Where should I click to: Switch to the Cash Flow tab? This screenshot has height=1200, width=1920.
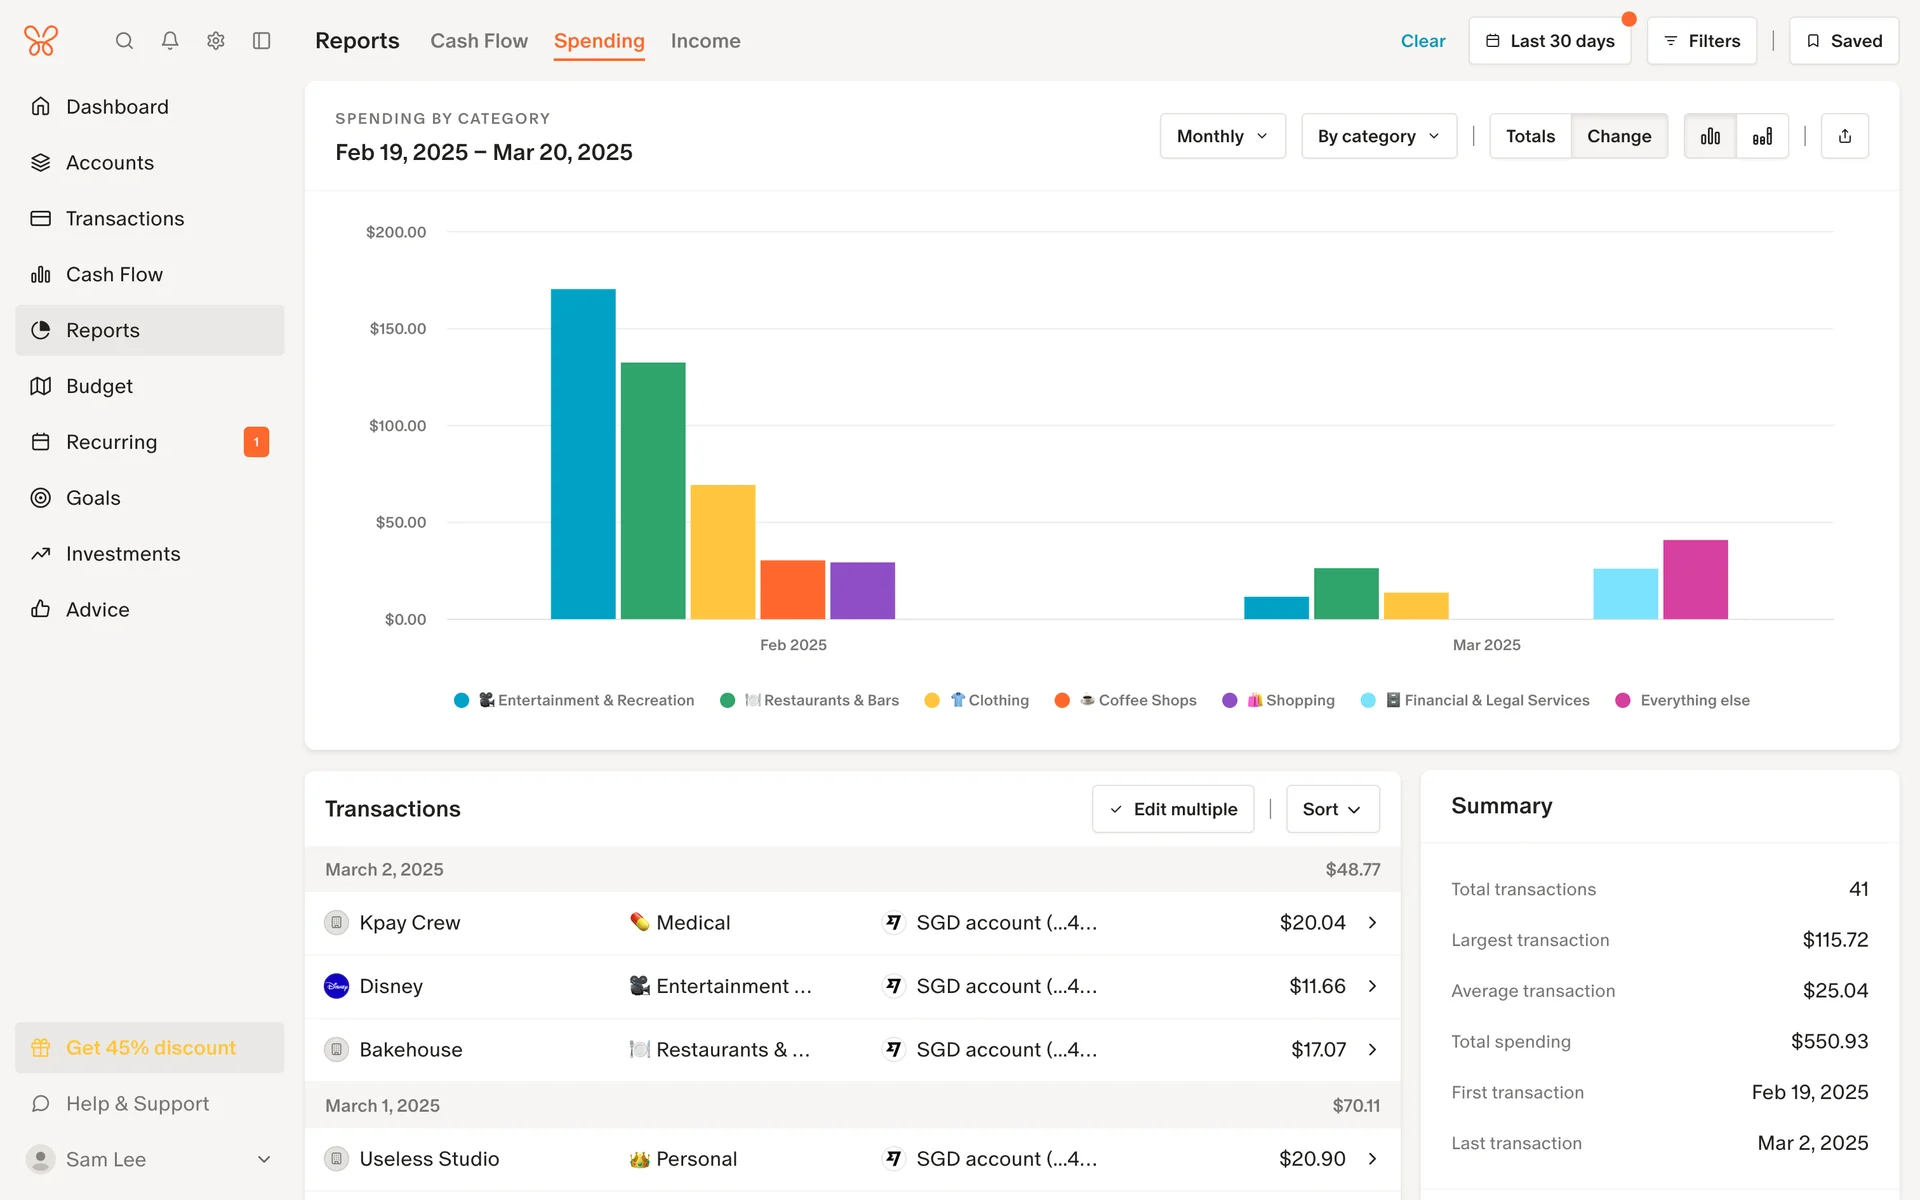tap(479, 41)
